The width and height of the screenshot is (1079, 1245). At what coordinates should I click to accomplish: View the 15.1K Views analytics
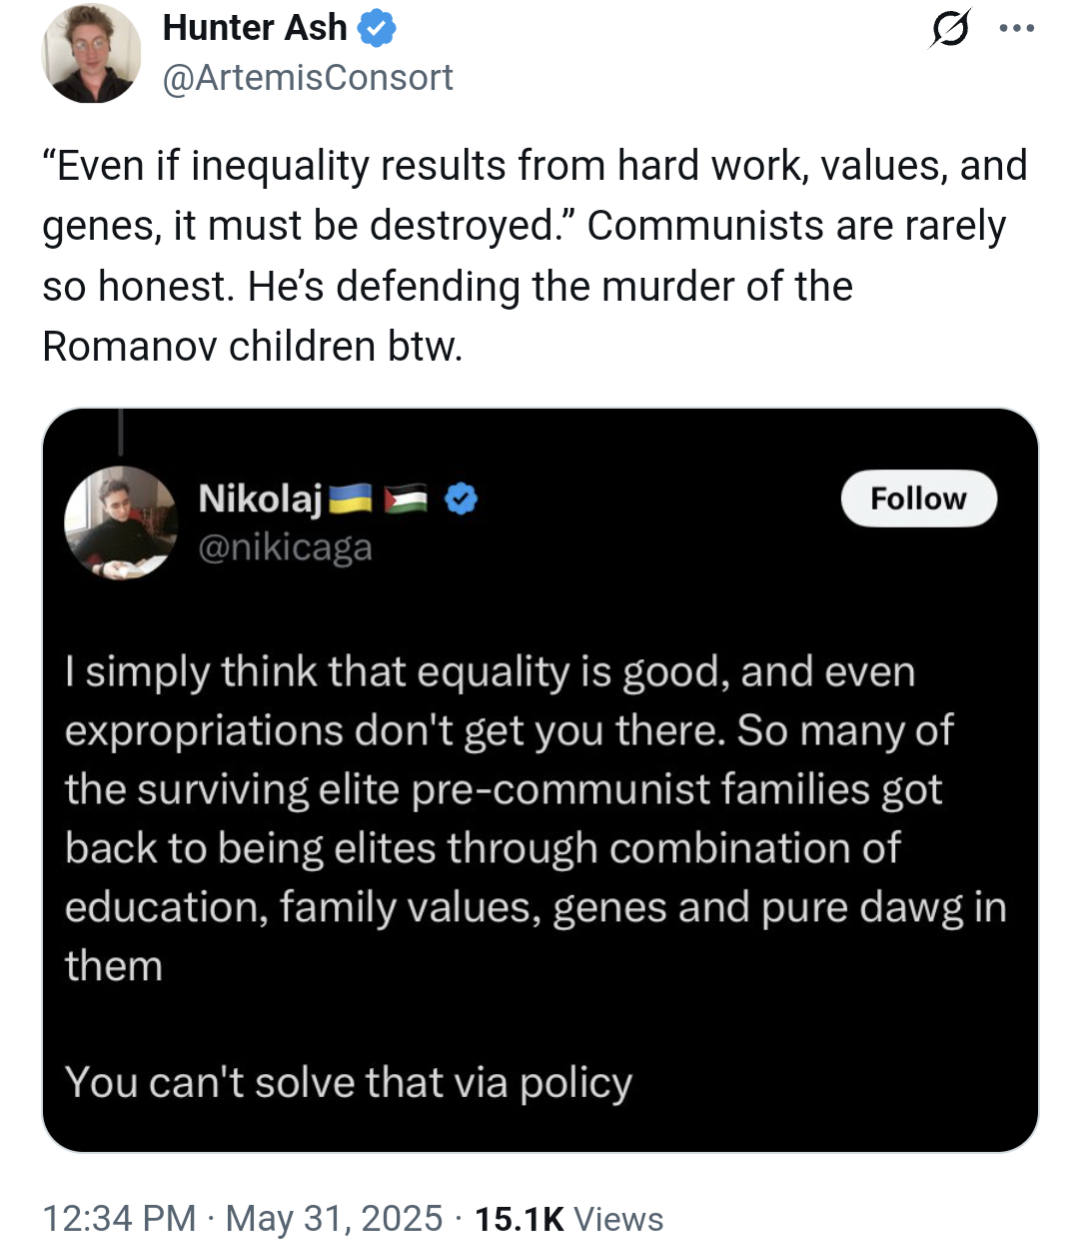(569, 1218)
